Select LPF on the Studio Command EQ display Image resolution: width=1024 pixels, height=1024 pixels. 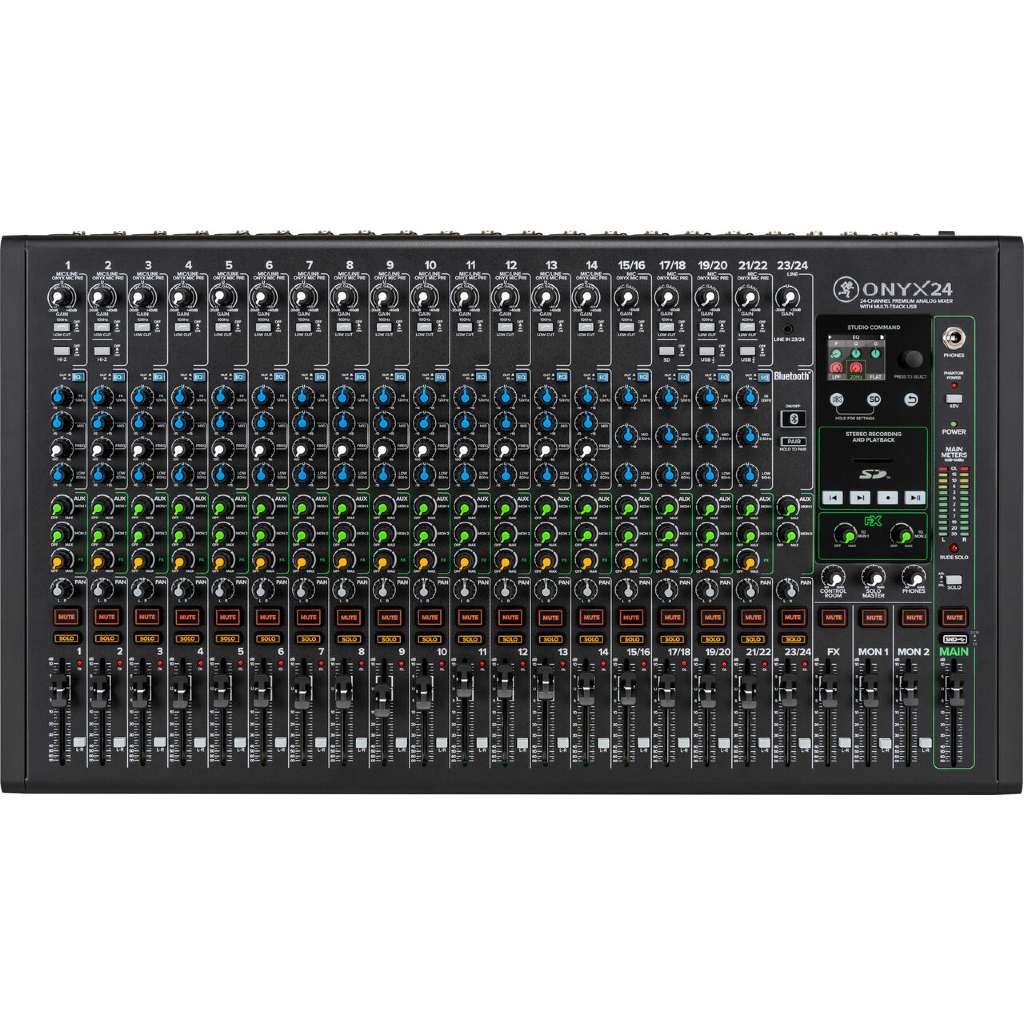pos(835,377)
